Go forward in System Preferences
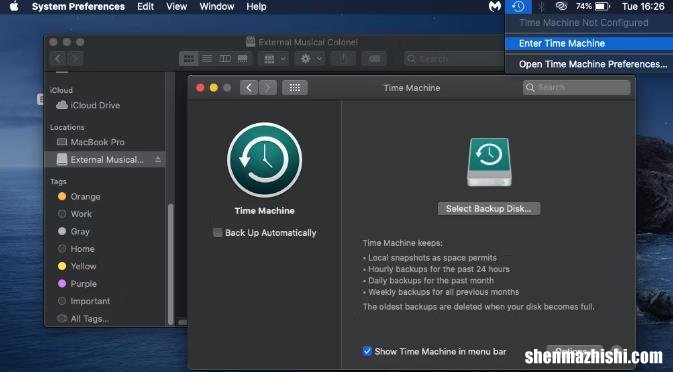Viewport: 673px width, 372px height. pos(267,88)
